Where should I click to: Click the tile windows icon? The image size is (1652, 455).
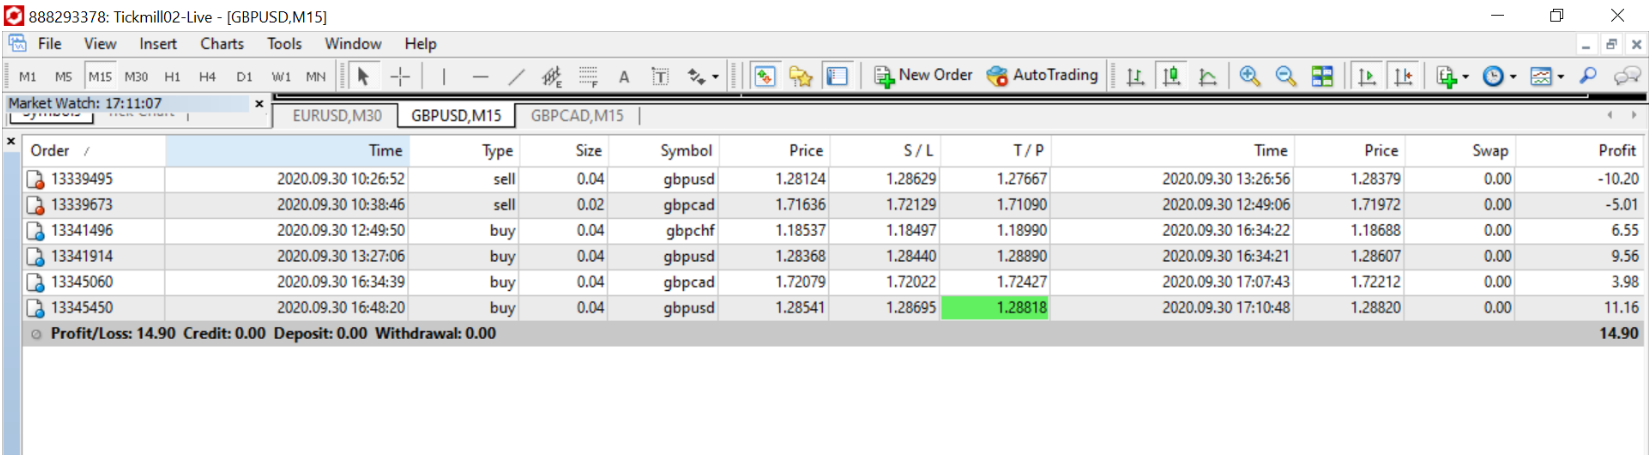tap(1322, 76)
